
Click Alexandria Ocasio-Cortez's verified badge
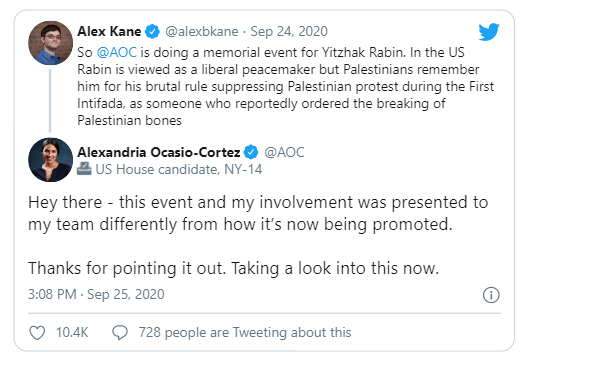click(x=251, y=152)
